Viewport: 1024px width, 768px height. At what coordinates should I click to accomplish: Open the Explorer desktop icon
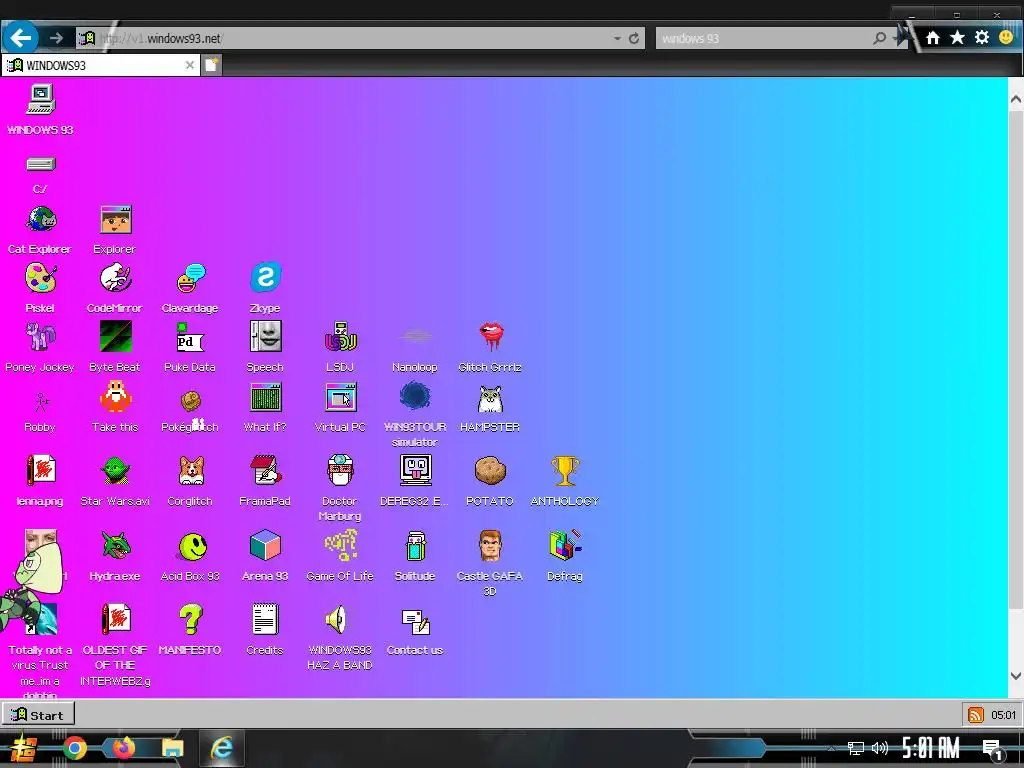116,219
